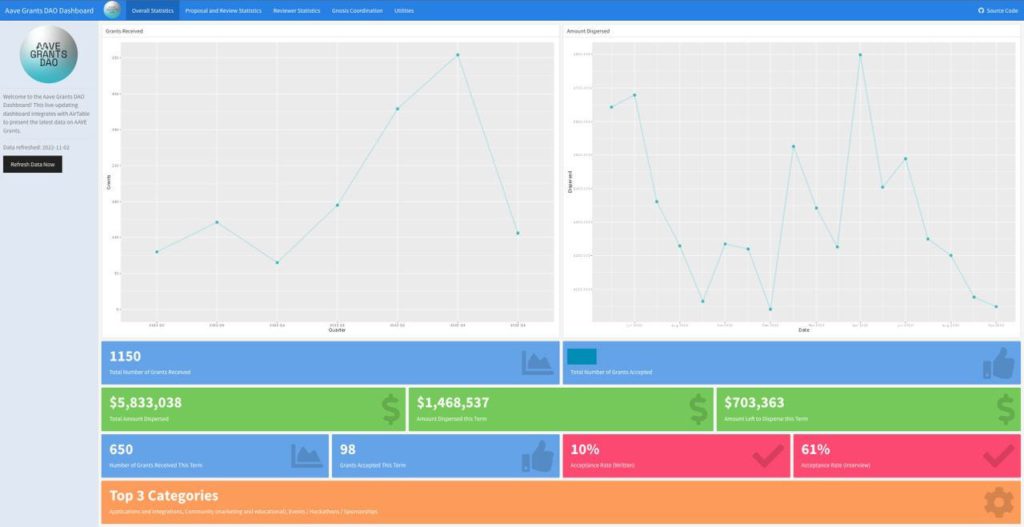This screenshot has width=1024, height=527.
Task: Open the Source Code link
Action: pos(998,10)
